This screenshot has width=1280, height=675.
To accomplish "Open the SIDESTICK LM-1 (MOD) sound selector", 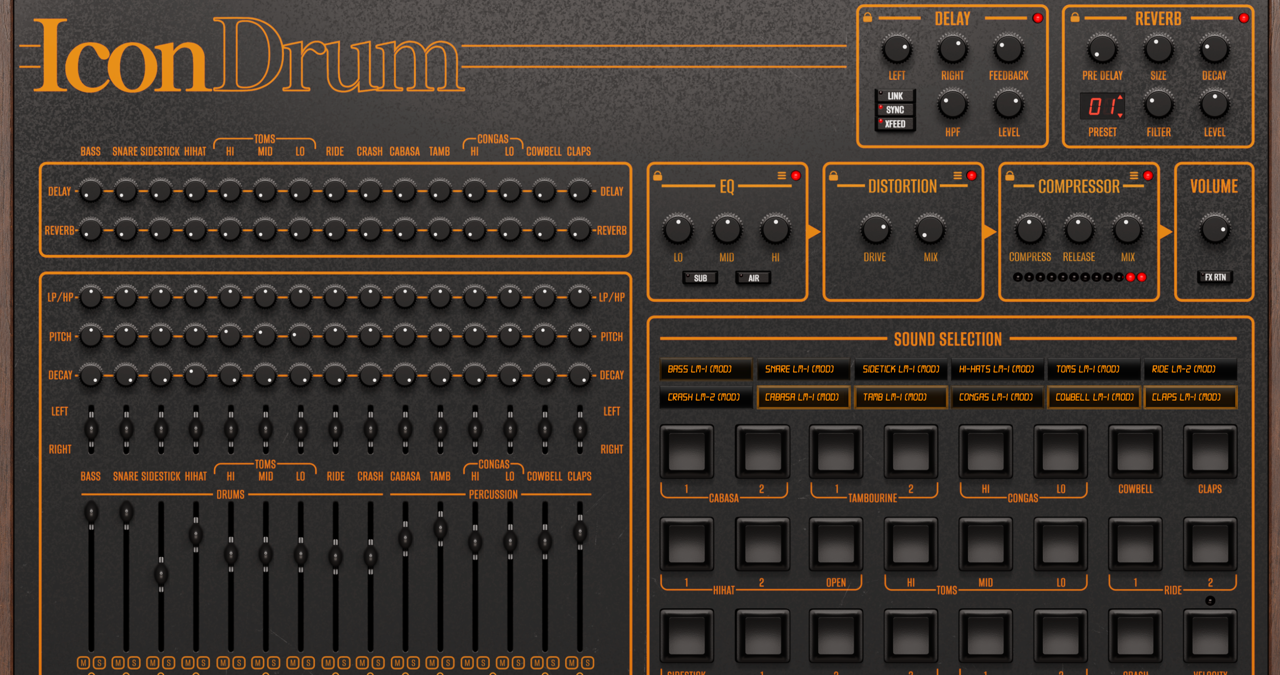I will (899, 369).
